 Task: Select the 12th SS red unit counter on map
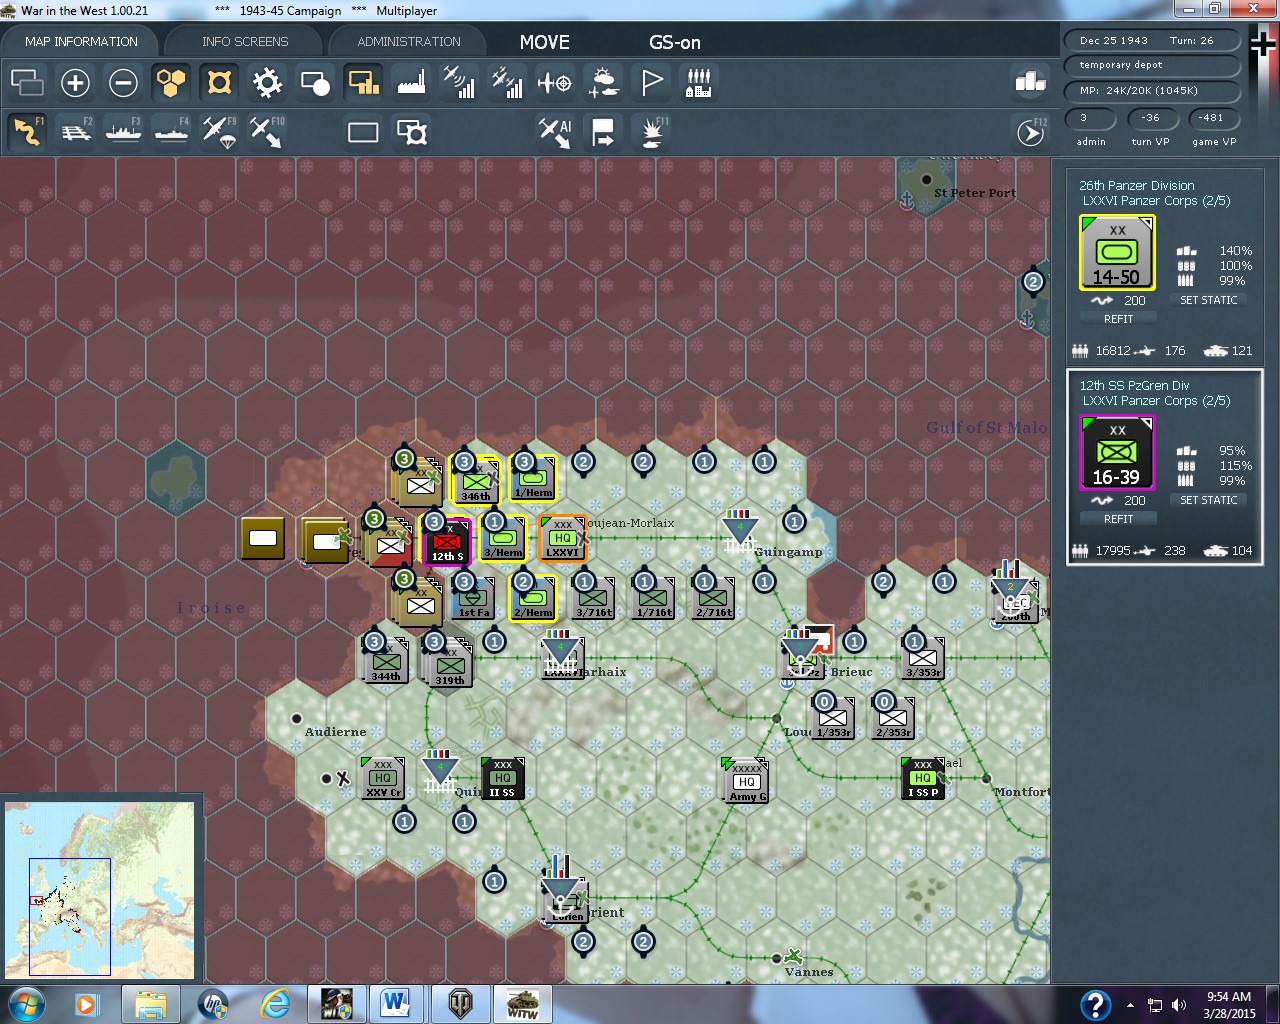click(x=446, y=541)
